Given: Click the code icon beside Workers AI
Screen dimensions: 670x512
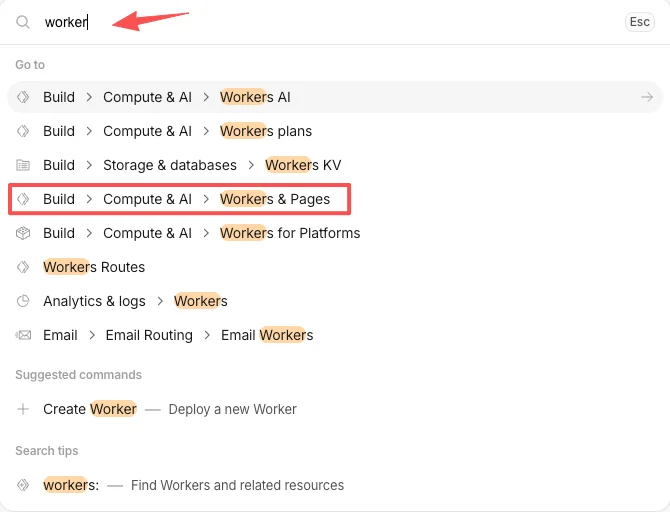Looking at the screenshot, I should click(x=23, y=97).
